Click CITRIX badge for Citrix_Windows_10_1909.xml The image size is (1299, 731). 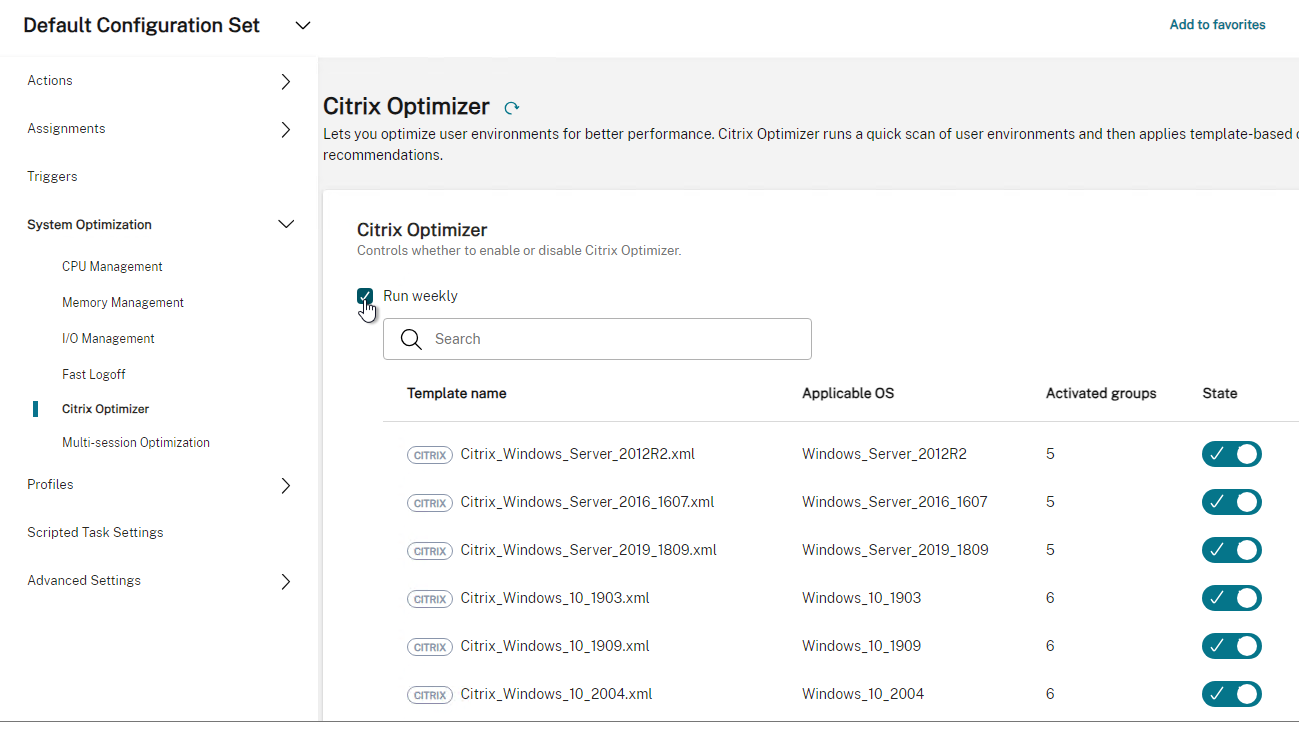click(x=430, y=647)
